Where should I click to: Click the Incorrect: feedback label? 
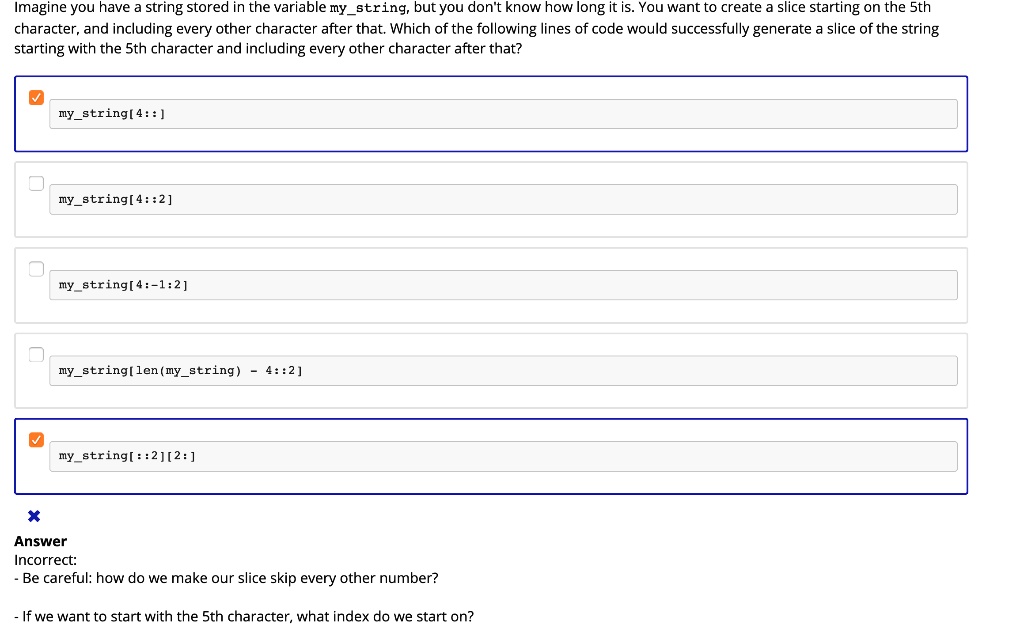point(46,560)
